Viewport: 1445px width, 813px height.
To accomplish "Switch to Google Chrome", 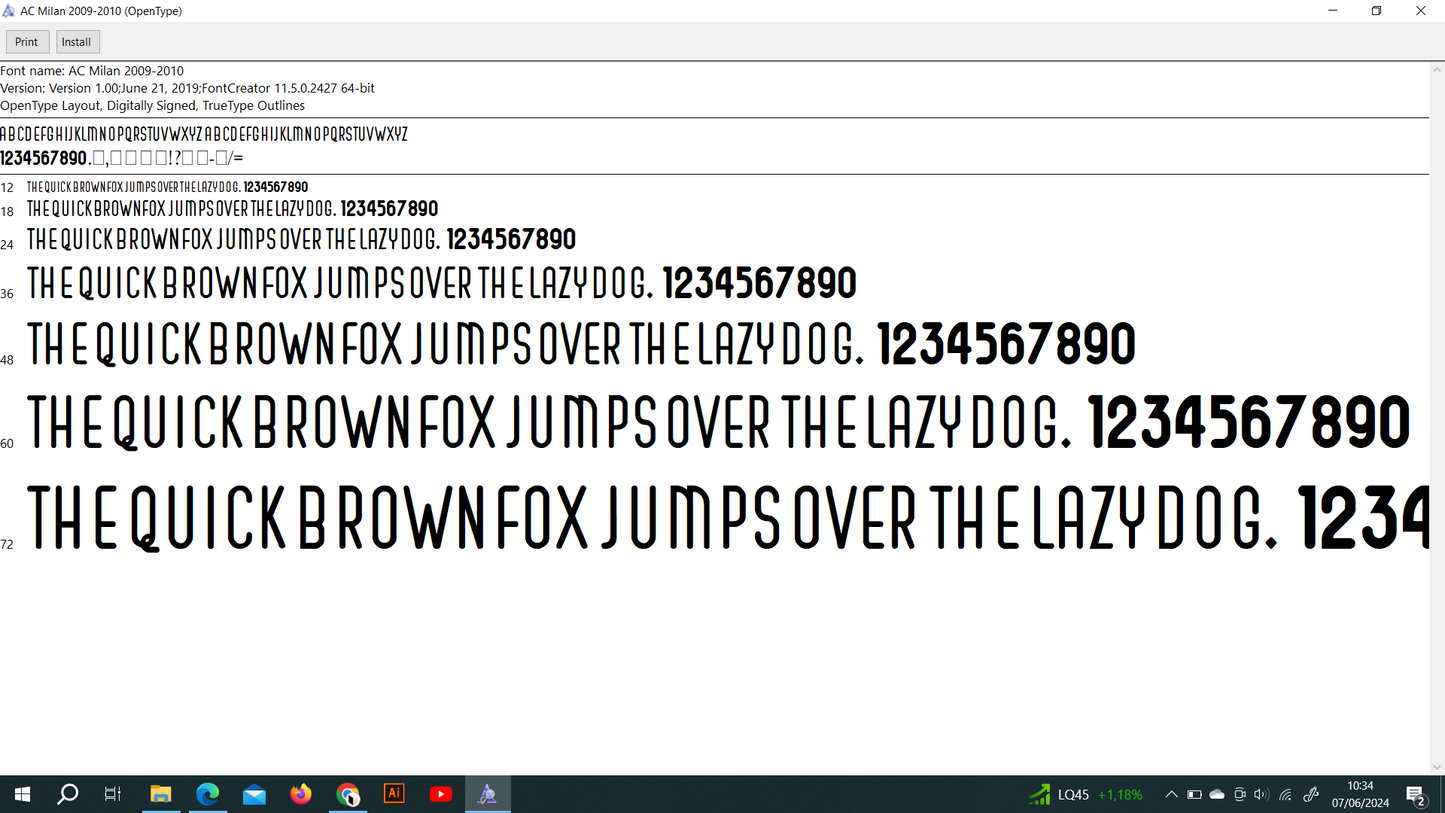I will (x=348, y=794).
